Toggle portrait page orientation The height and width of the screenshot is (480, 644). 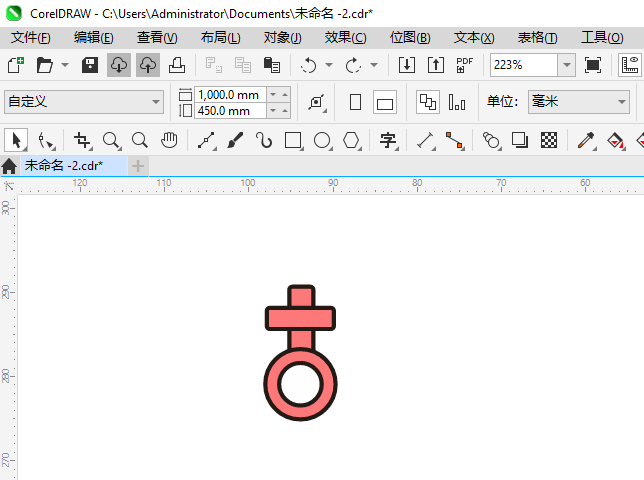(x=355, y=102)
